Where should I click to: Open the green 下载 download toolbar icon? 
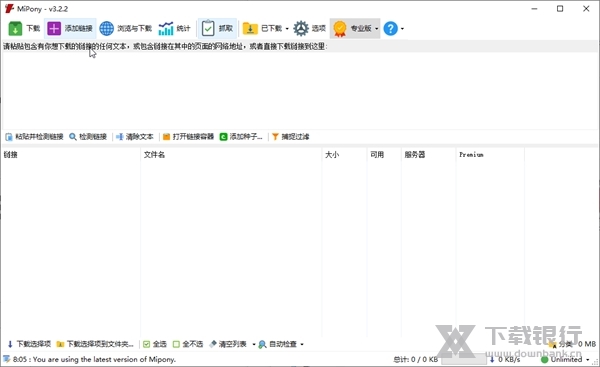coord(15,28)
